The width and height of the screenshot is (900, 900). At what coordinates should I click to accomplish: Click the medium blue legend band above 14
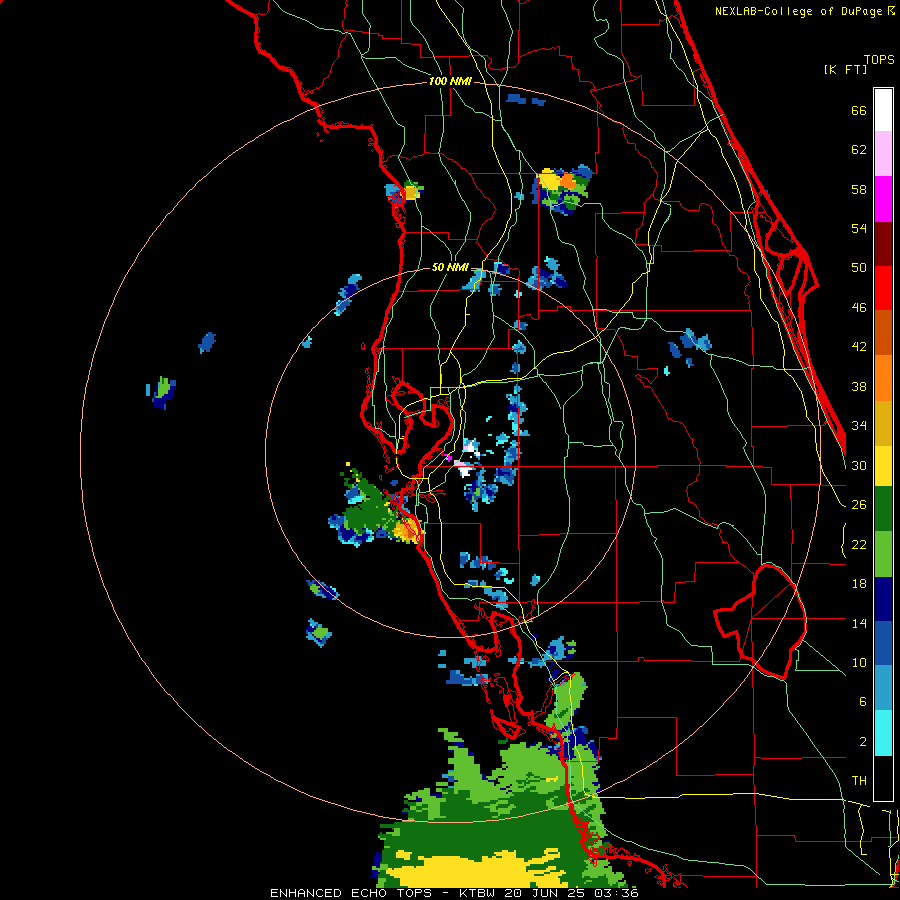tap(883, 643)
